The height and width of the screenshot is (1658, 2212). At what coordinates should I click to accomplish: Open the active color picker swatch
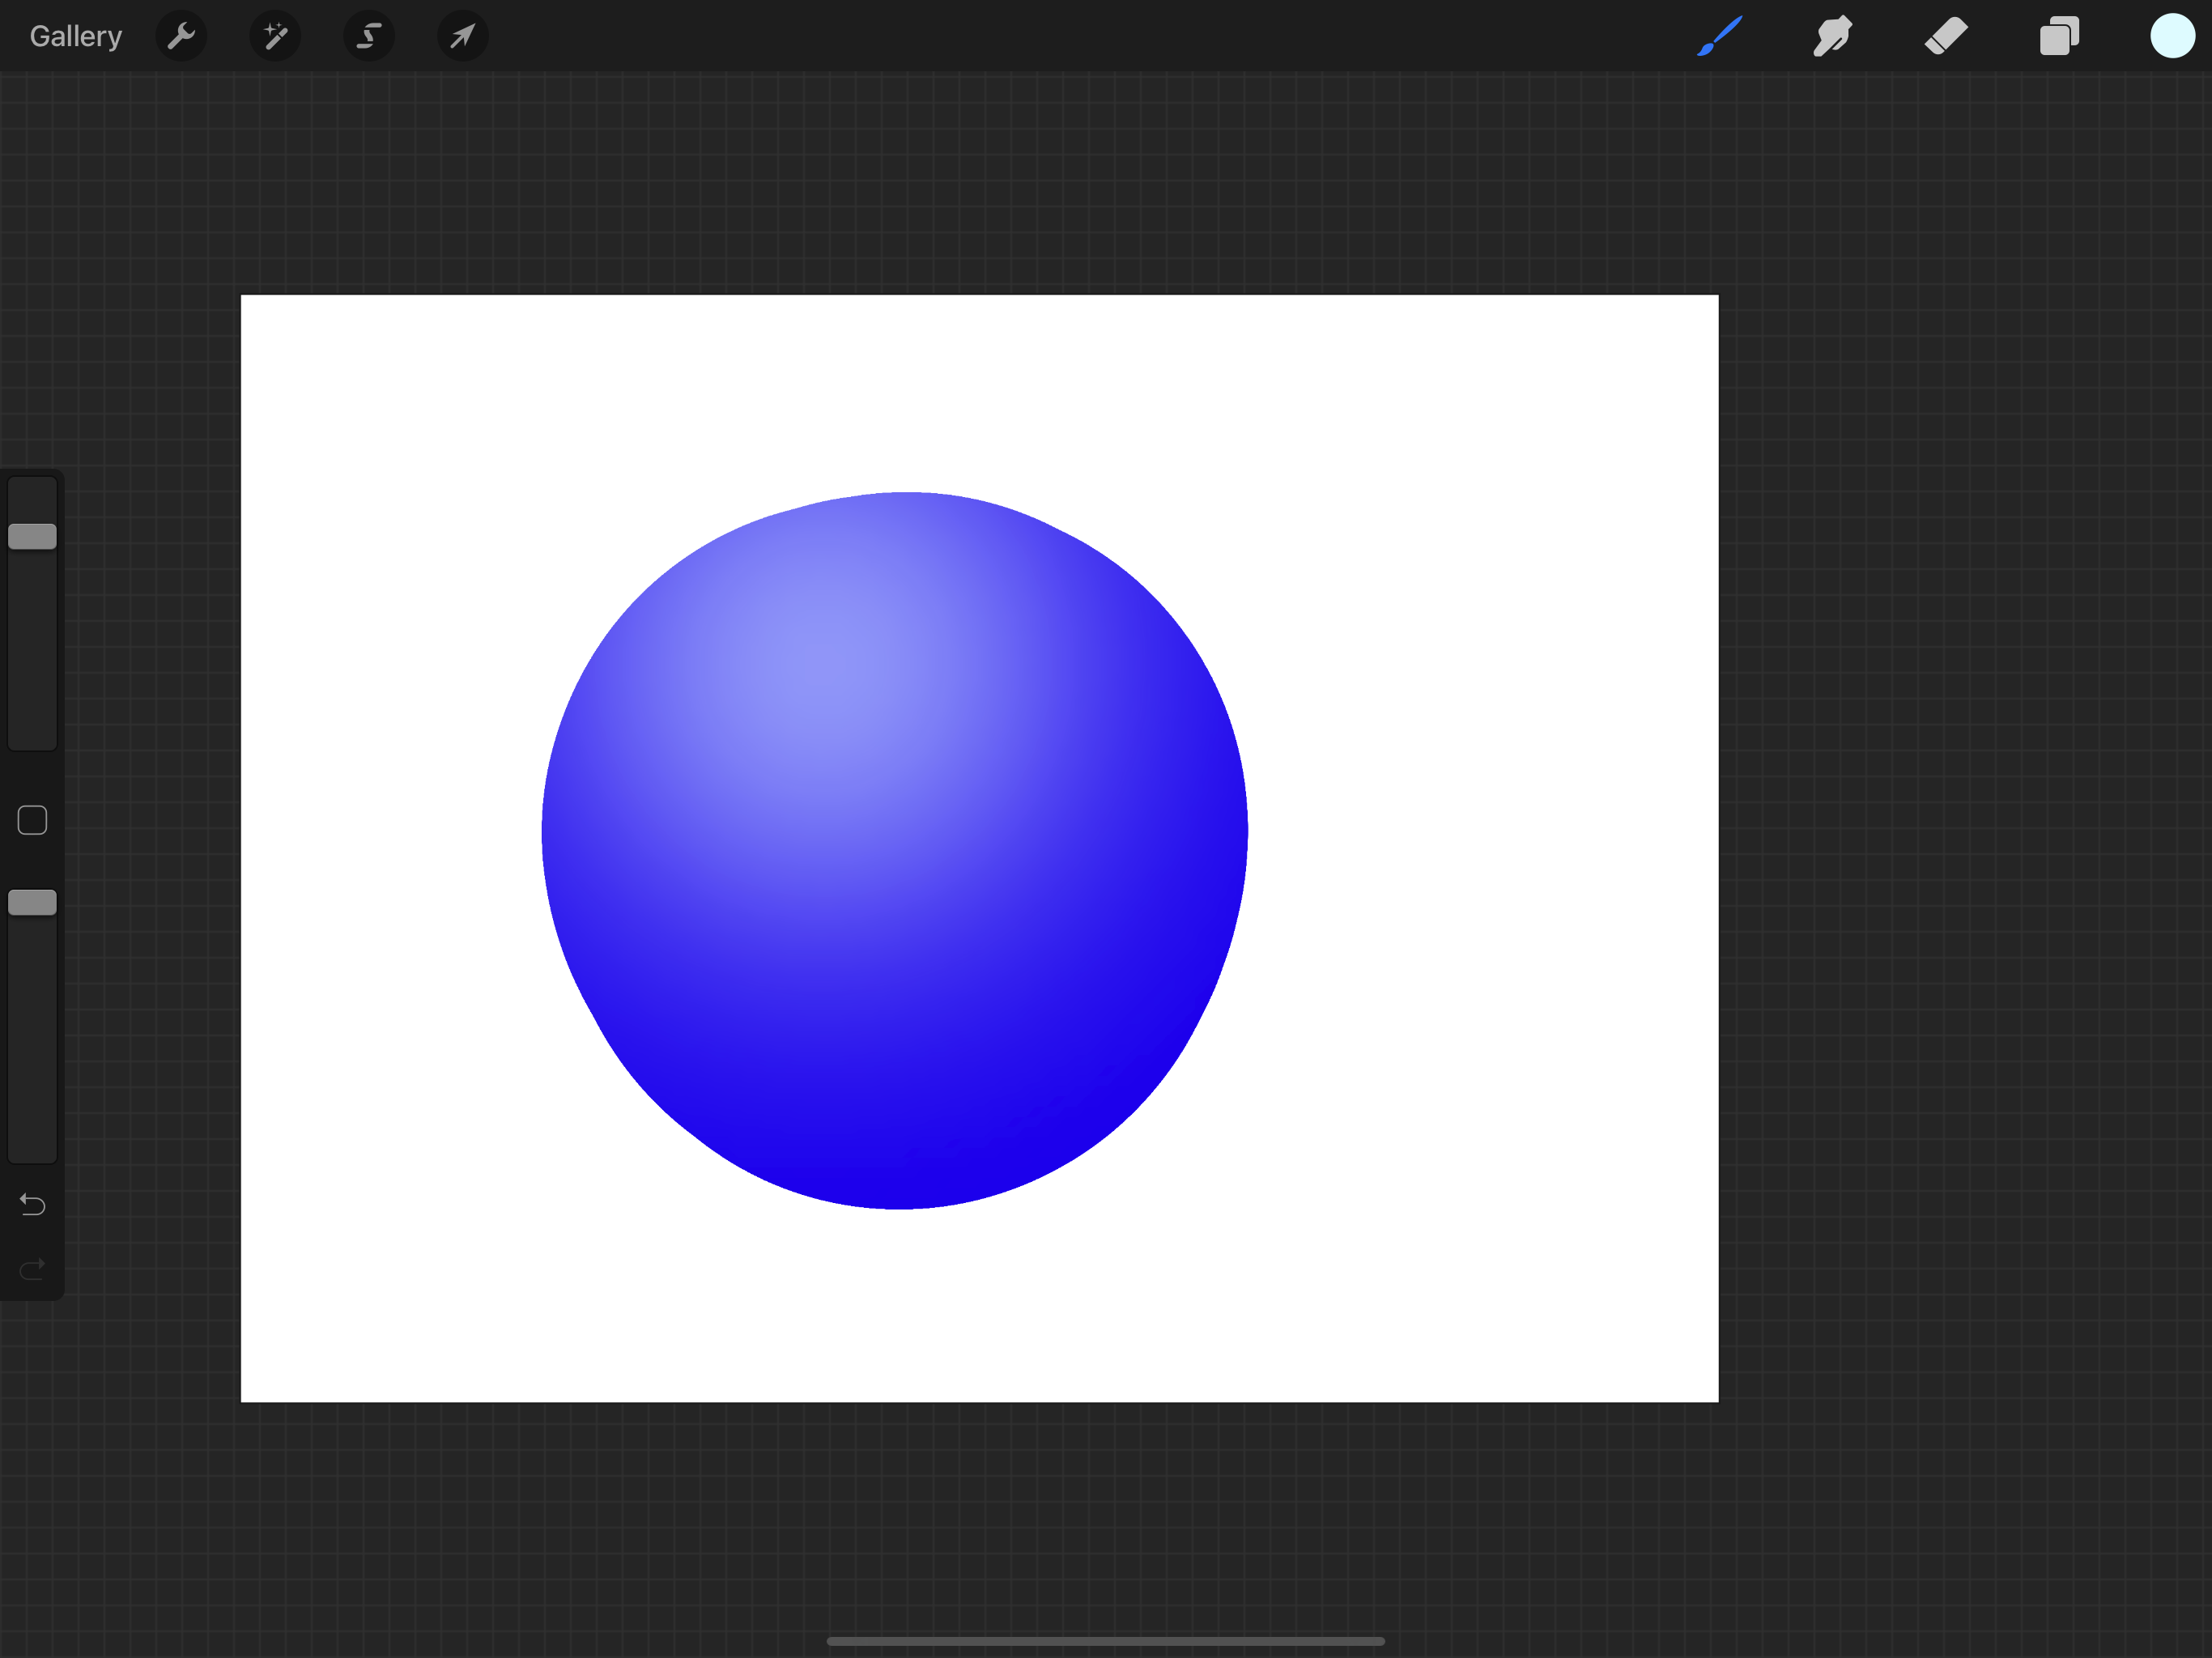(x=2172, y=36)
